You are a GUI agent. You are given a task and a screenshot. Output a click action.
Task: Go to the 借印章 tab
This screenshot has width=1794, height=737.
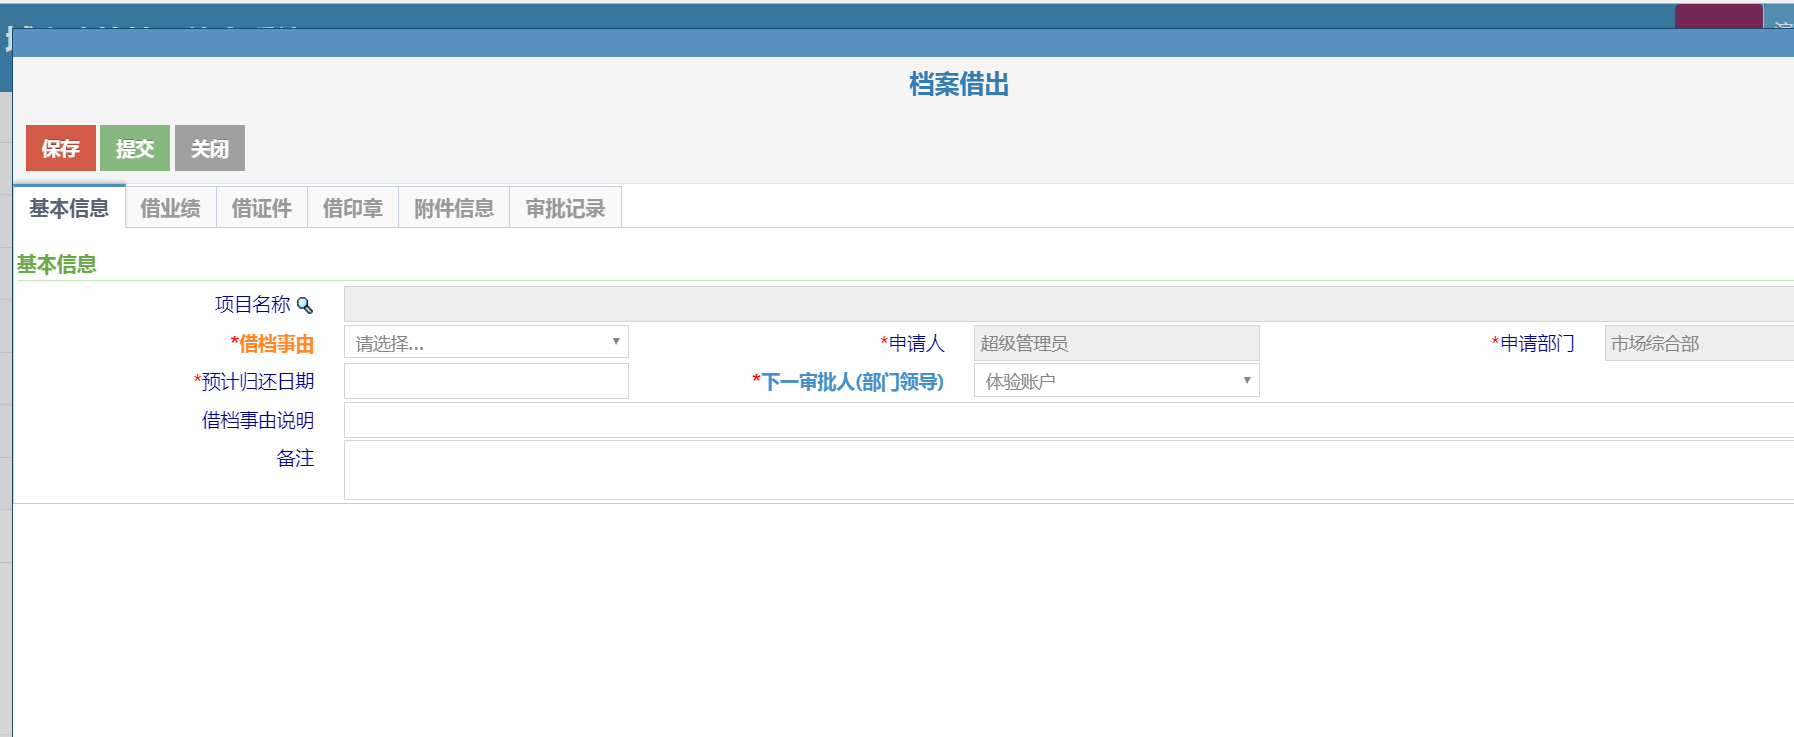[353, 207]
